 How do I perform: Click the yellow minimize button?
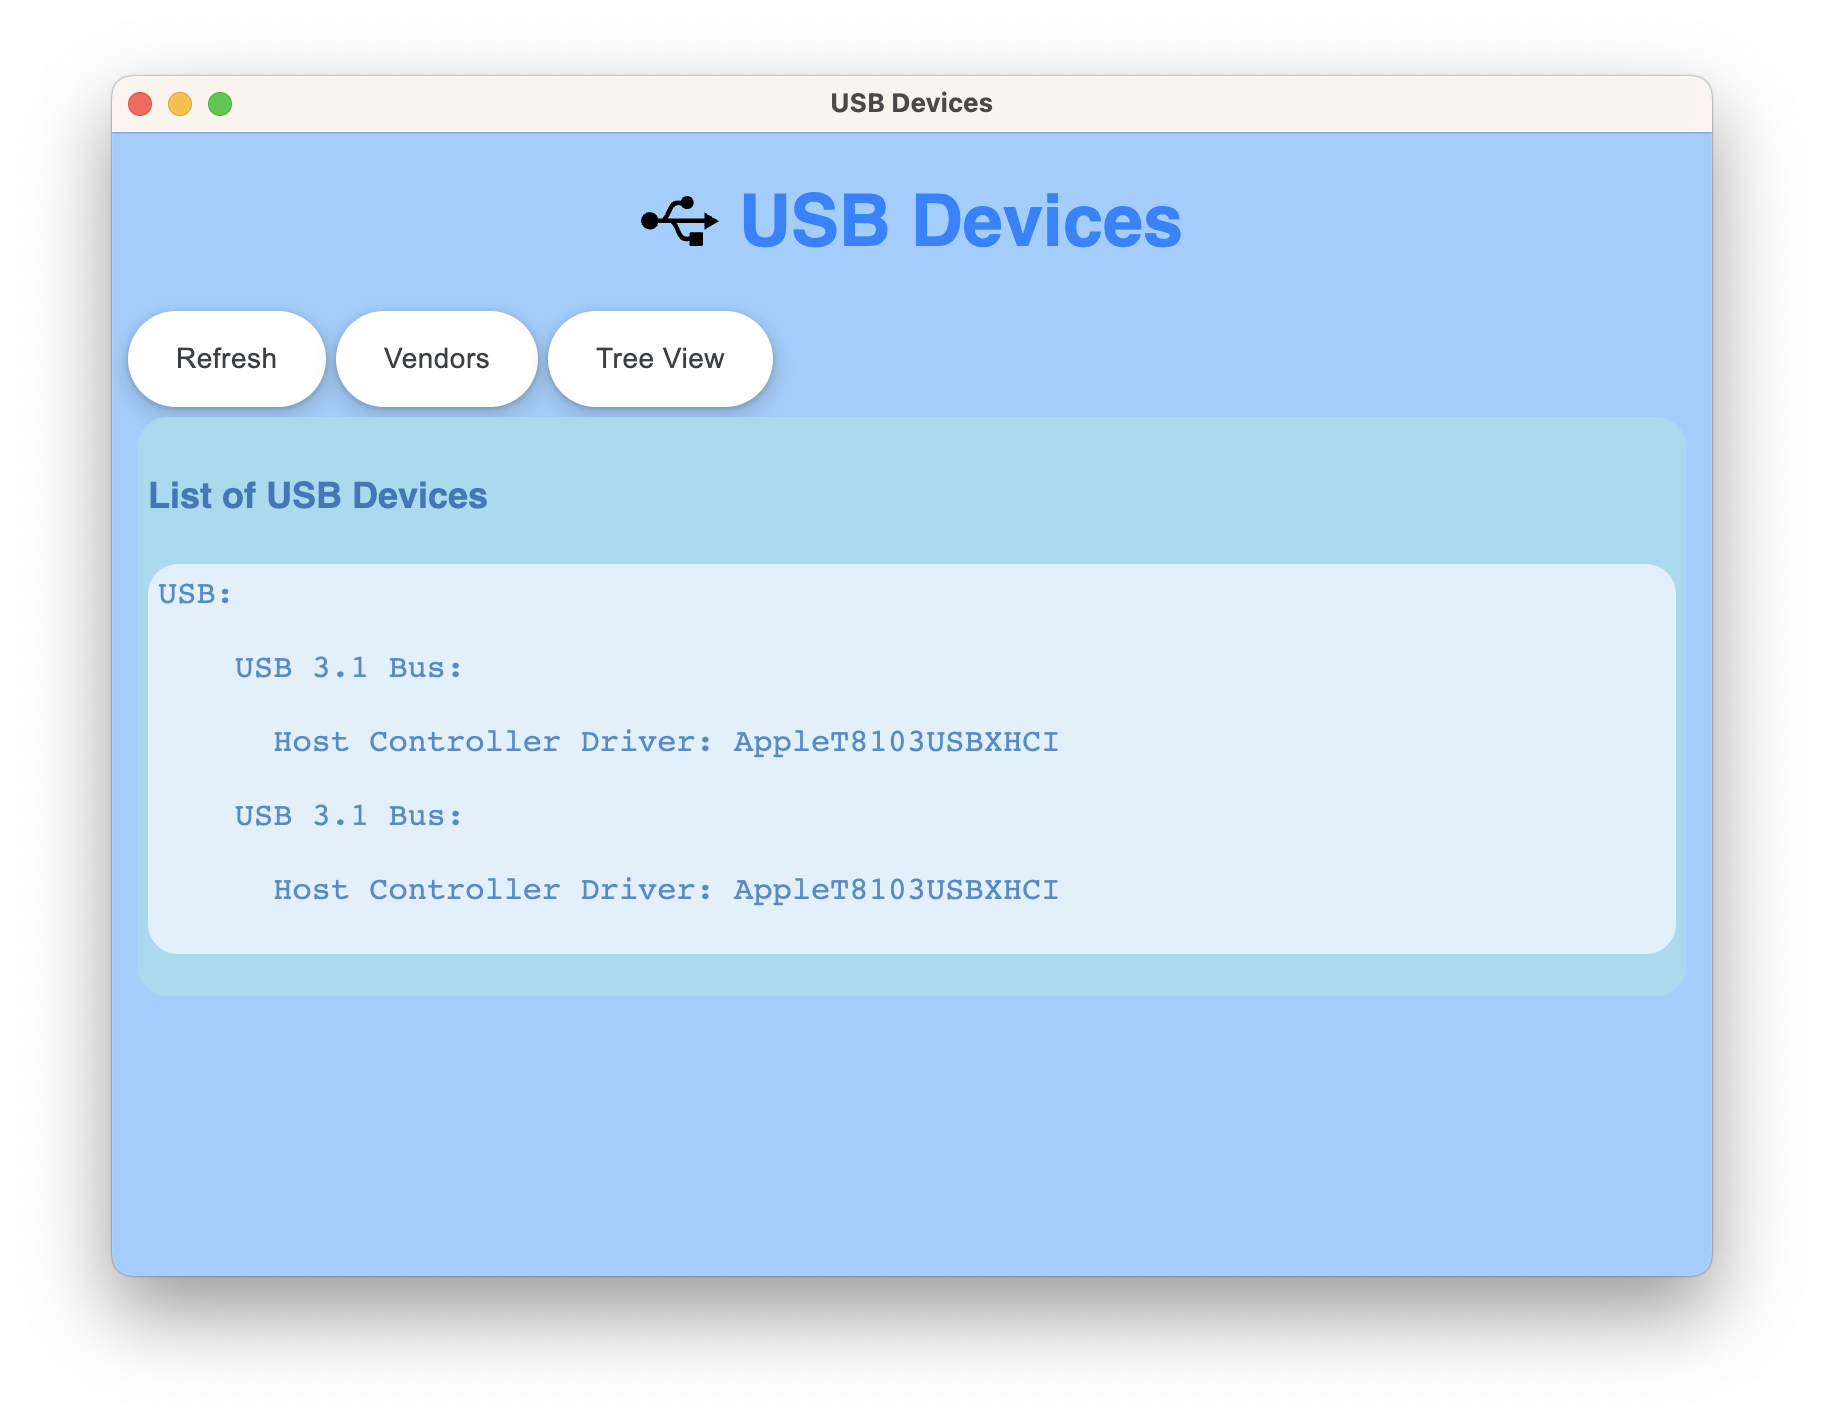[x=180, y=103]
